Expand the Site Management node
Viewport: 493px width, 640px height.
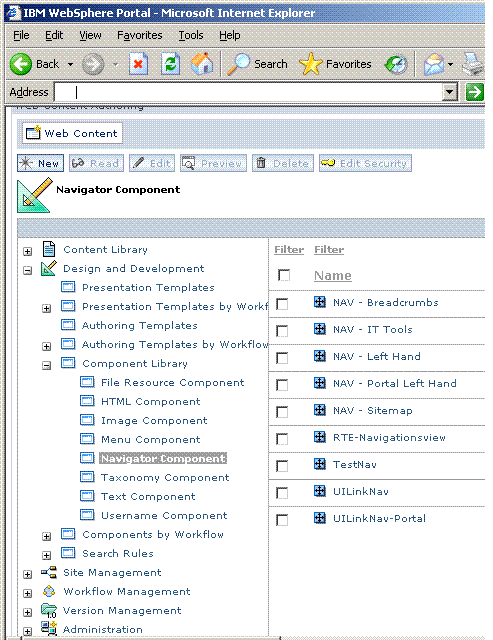[27, 574]
